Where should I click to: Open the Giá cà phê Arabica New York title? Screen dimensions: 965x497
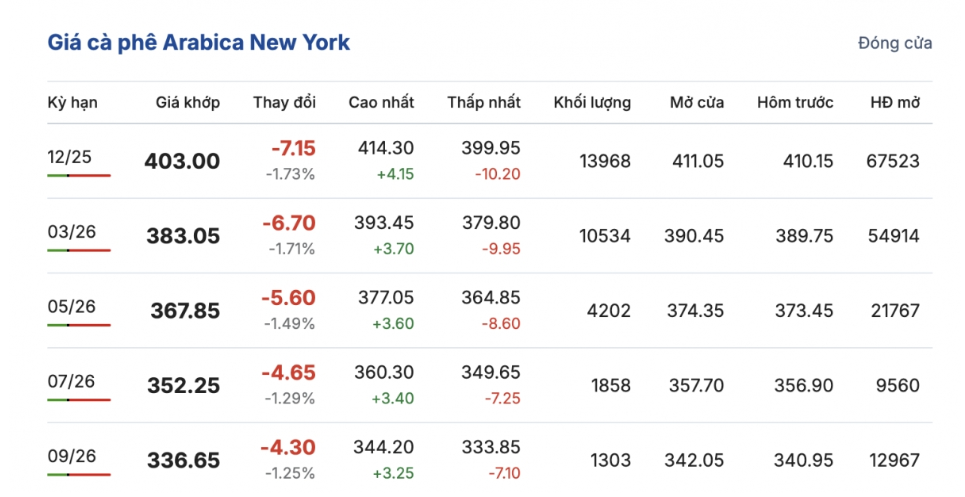[x=199, y=43]
